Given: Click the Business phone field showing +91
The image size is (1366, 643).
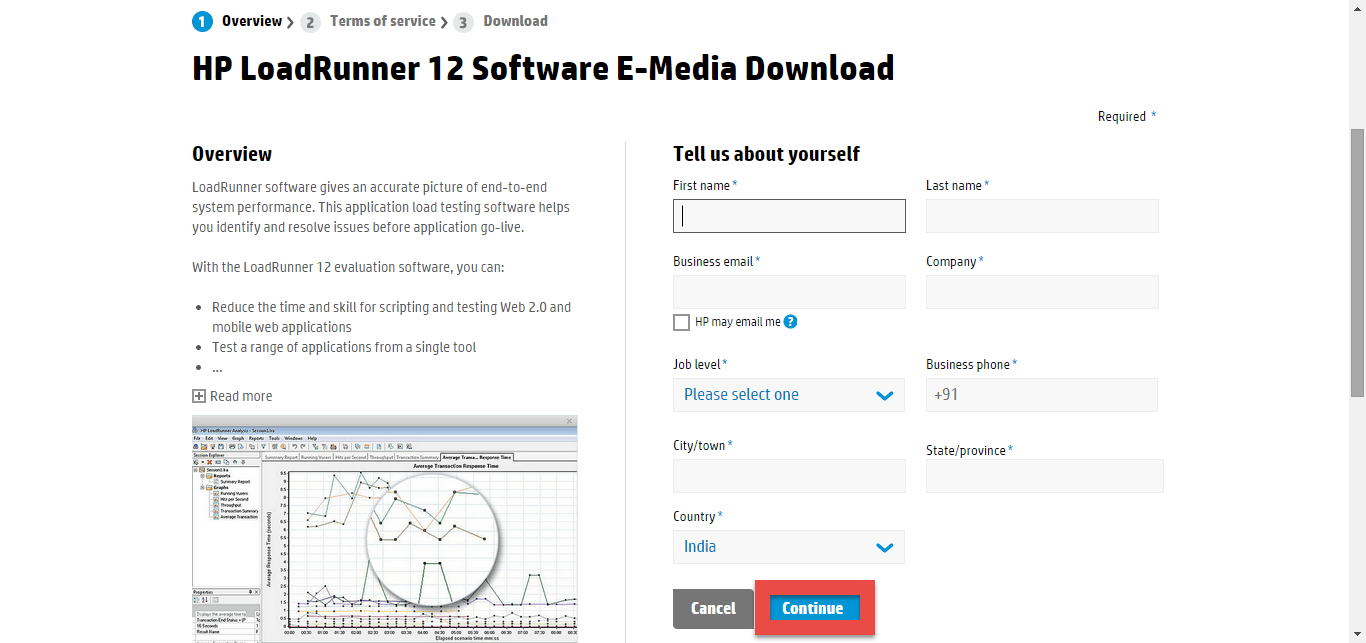Looking at the screenshot, I should click(1042, 395).
